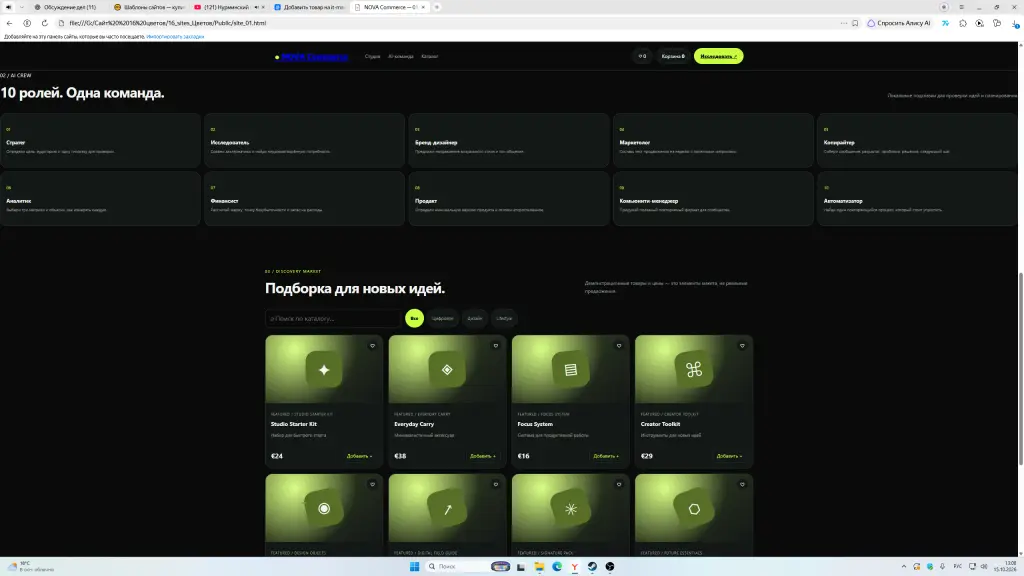
Task: Reload the page with browser refresh icon
Action: [x=44, y=23]
